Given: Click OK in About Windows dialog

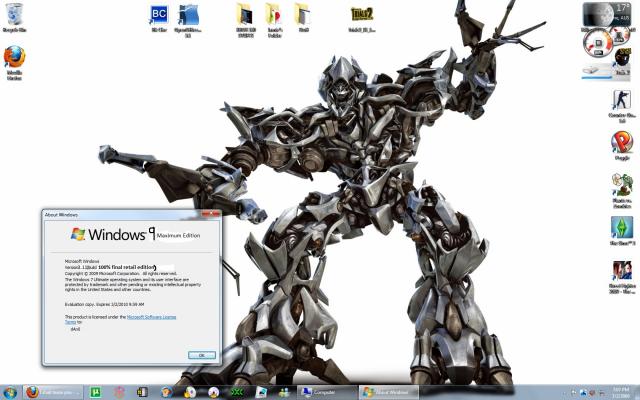Looking at the screenshot, I should 202,355.
